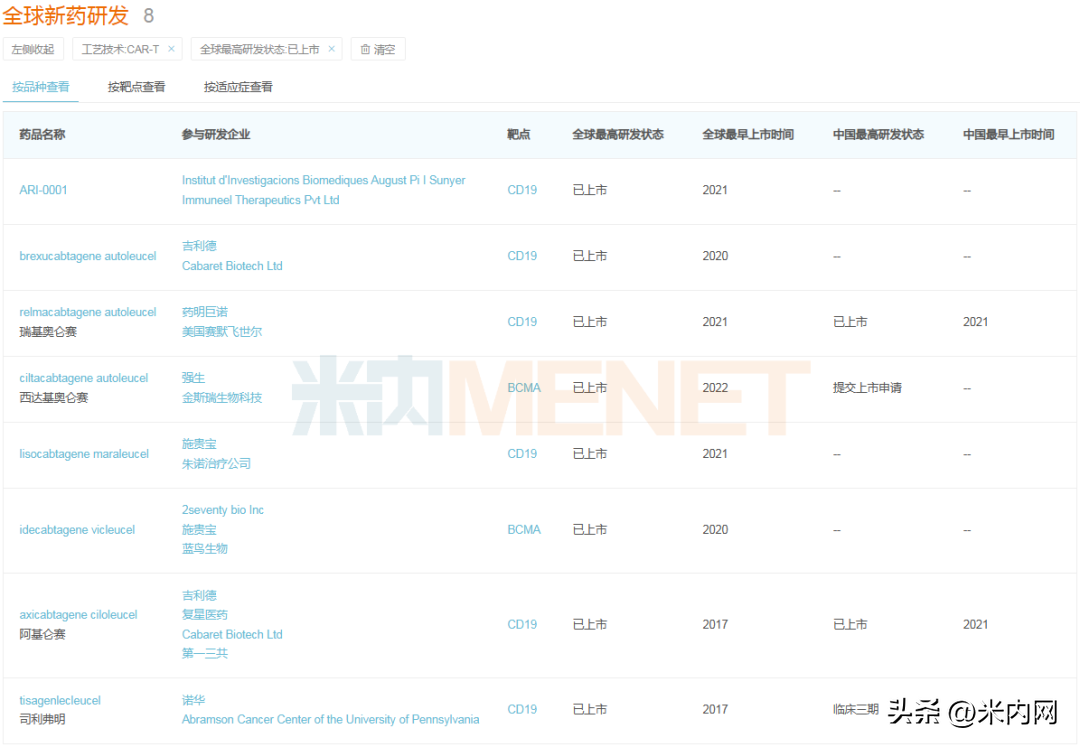Image resolution: width=1080 pixels, height=747 pixels.
Task: Click the 中国最高研发状态 column header
Action: [x=878, y=134]
